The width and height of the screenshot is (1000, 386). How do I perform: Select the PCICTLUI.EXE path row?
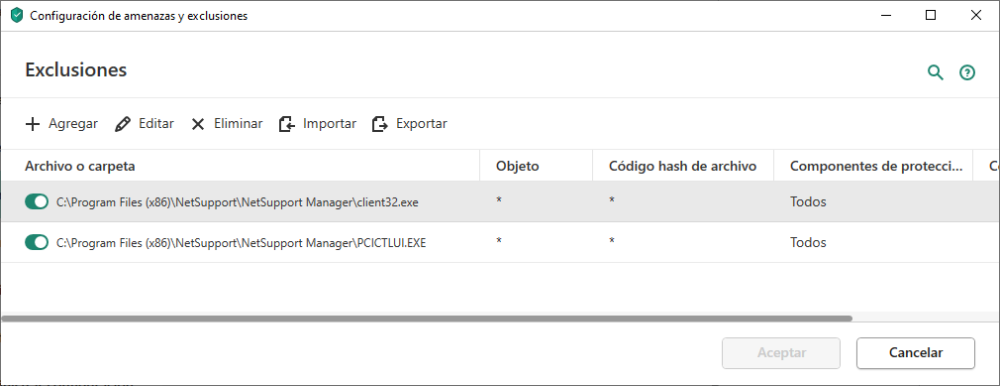[500, 242]
